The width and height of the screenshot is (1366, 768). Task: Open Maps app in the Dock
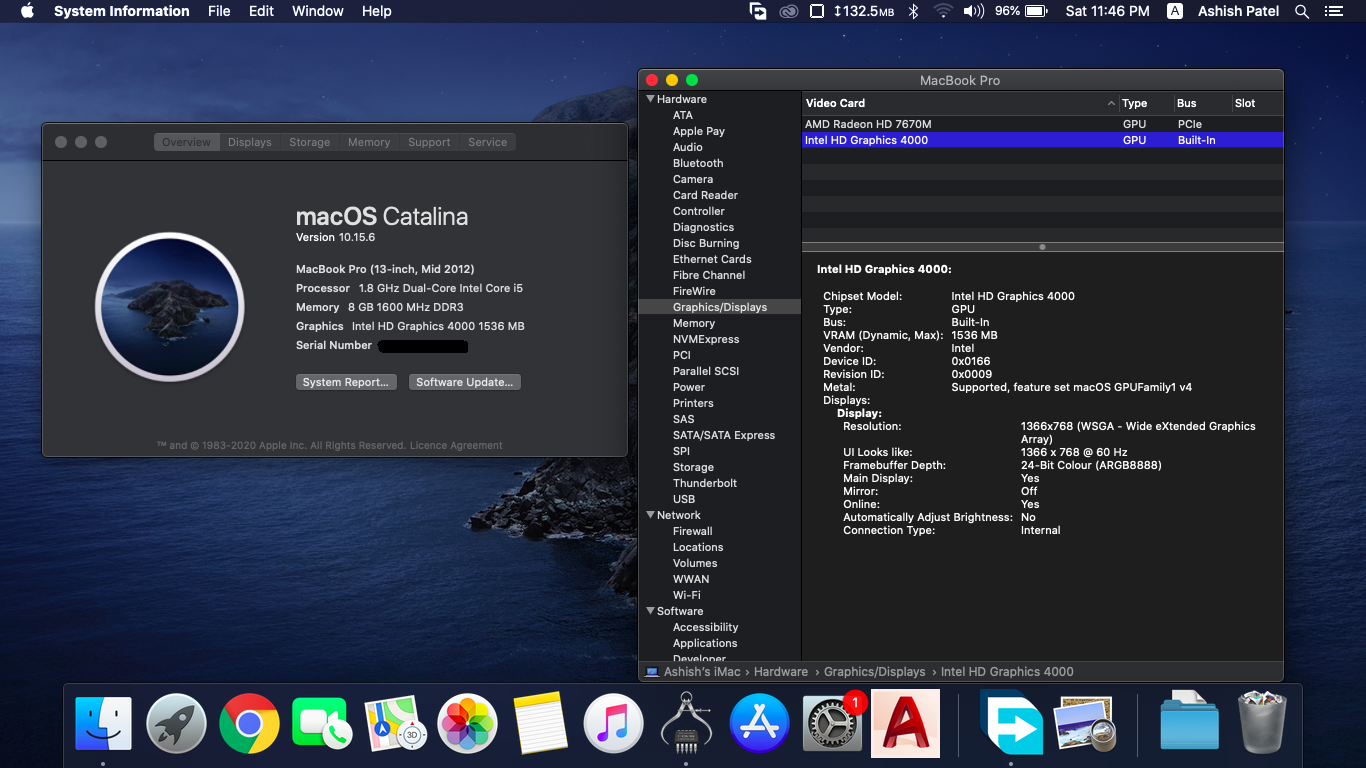click(395, 723)
